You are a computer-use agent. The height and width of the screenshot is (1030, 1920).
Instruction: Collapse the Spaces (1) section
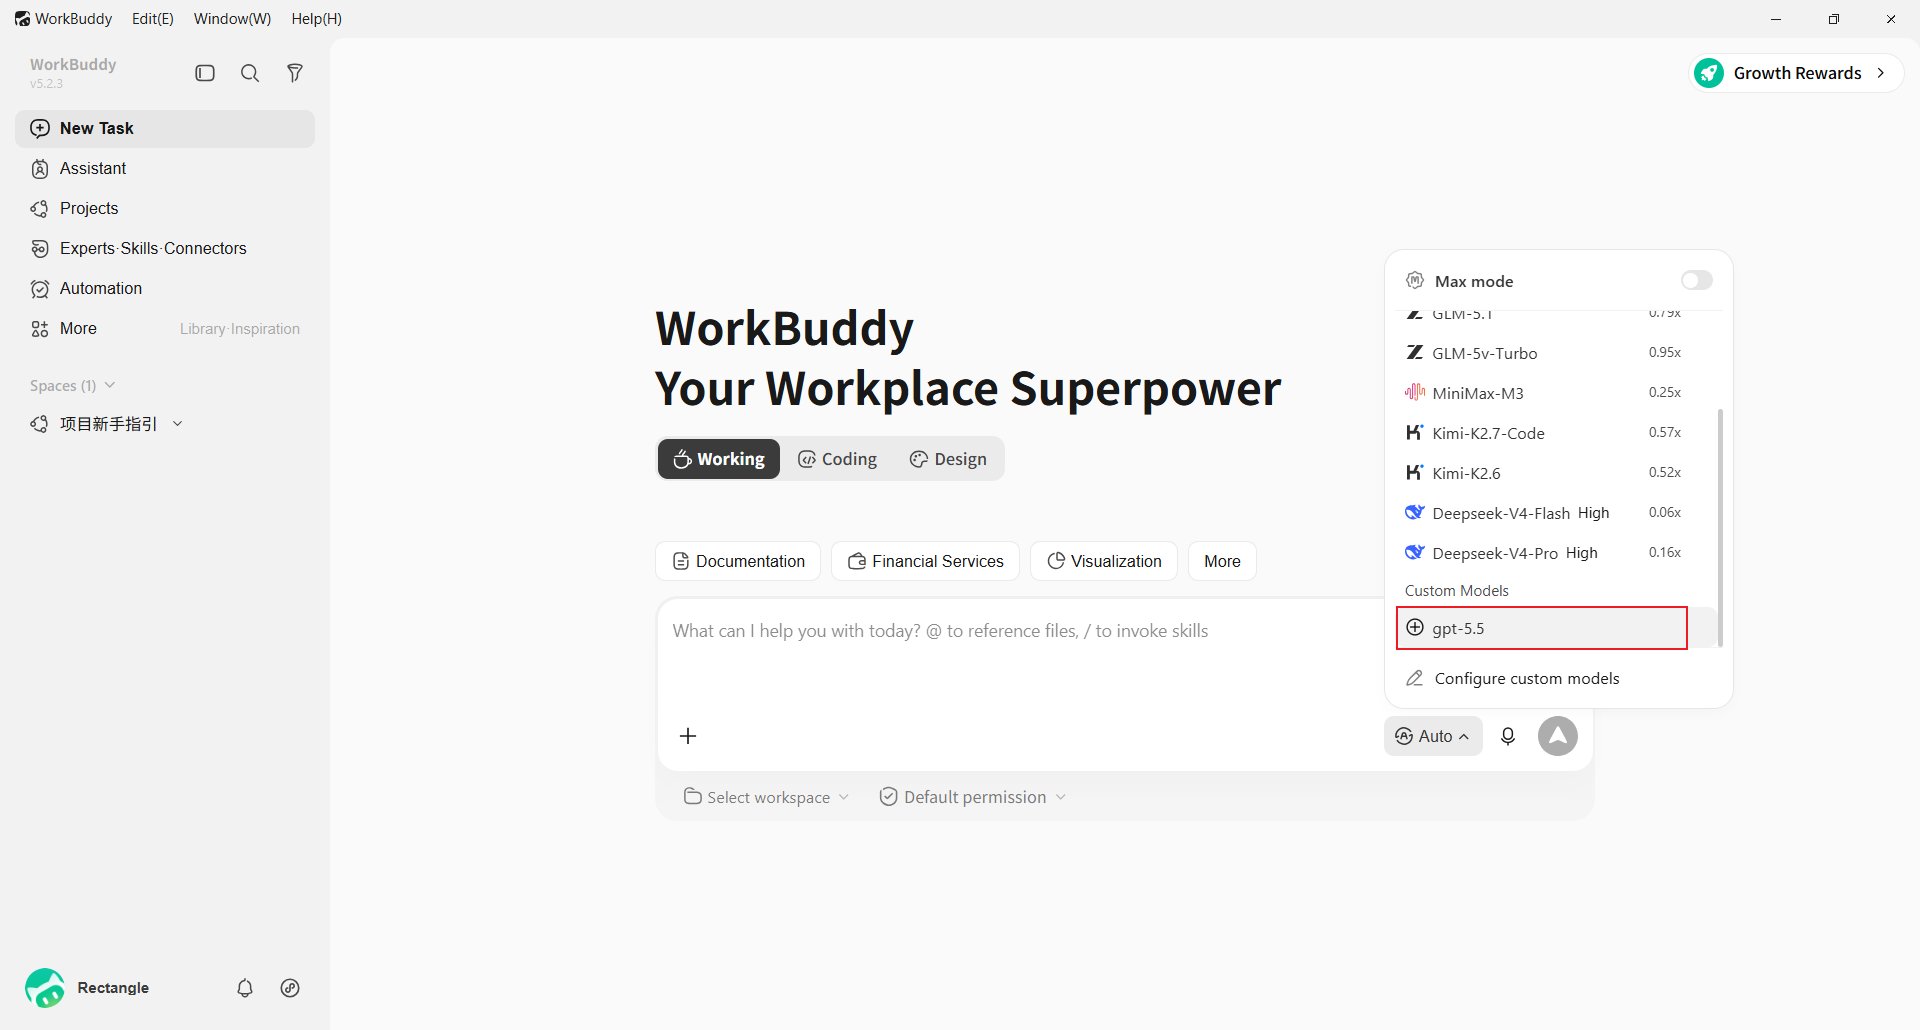click(x=72, y=385)
